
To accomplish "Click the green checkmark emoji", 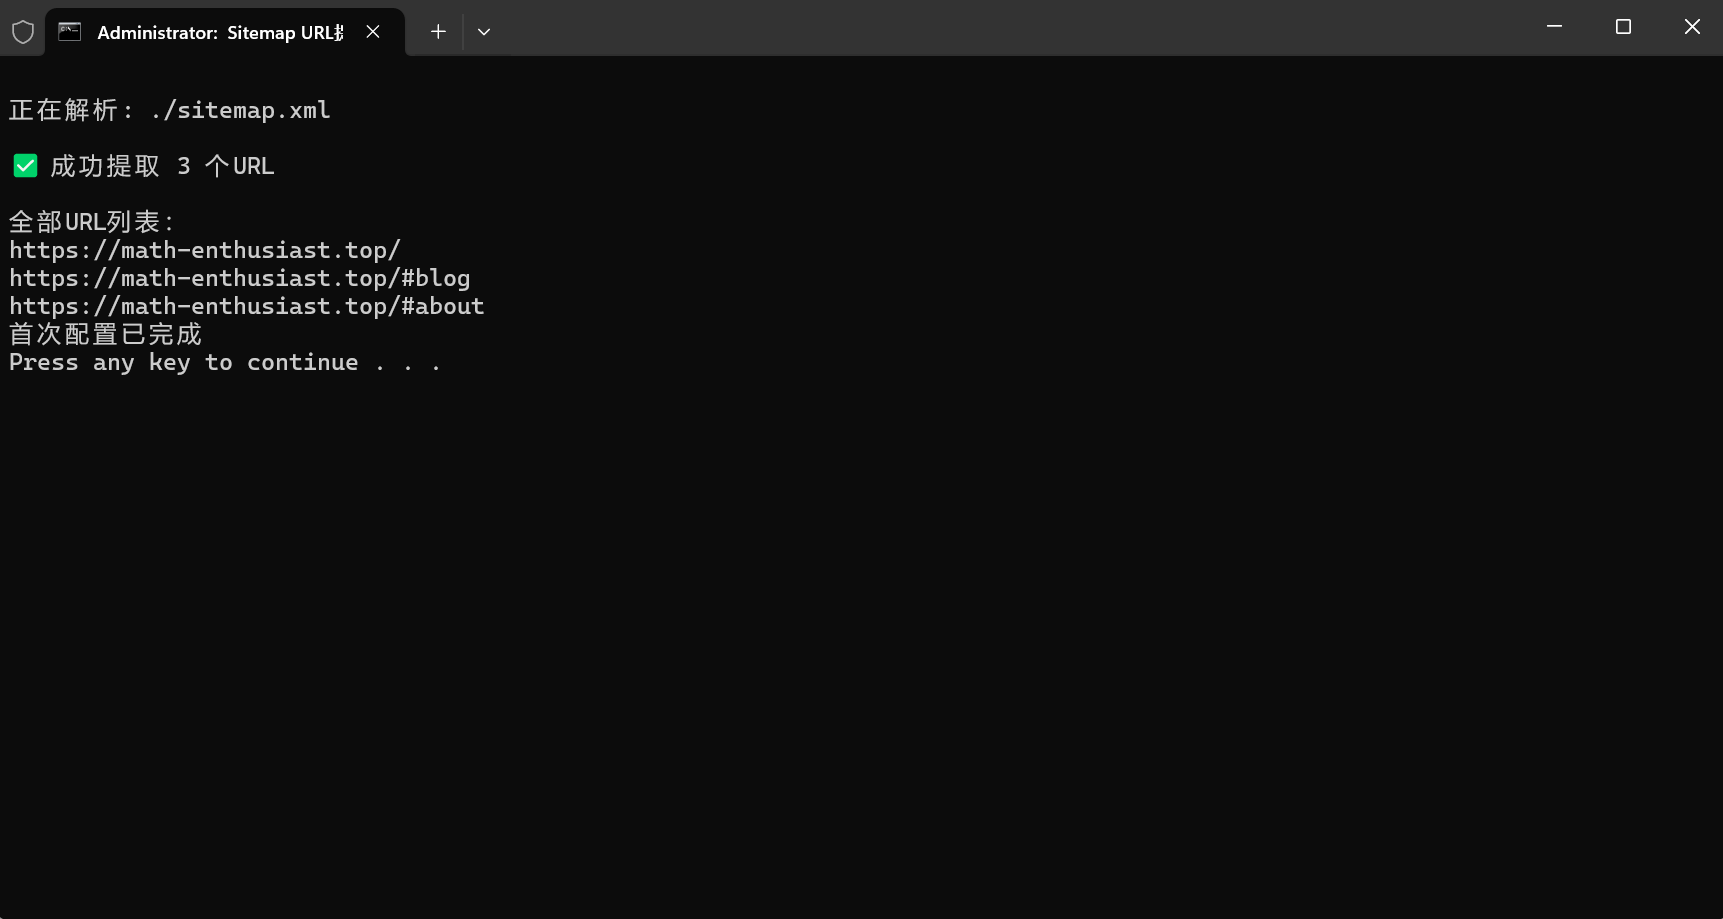I will coord(25,166).
